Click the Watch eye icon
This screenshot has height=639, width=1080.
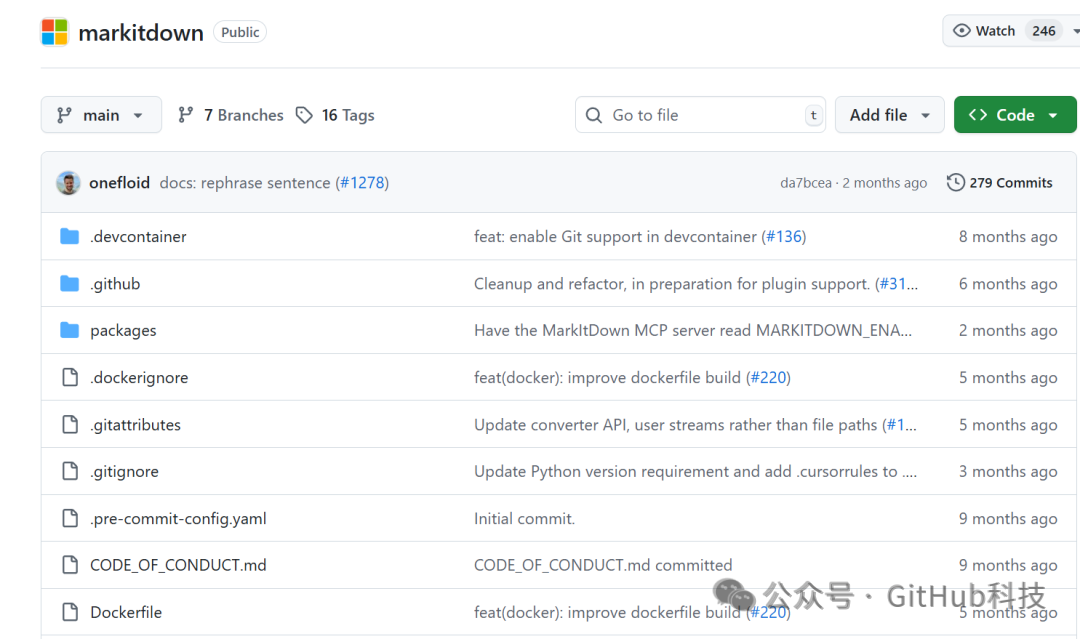[962, 31]
